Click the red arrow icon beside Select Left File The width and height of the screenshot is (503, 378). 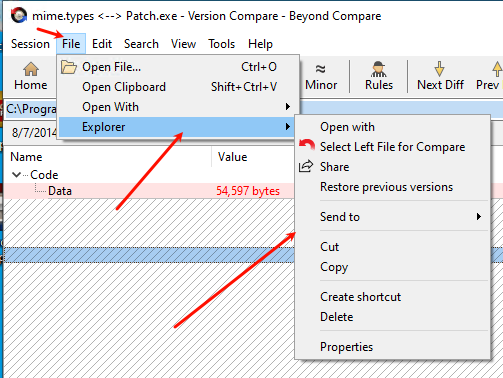tap(307, 145)
